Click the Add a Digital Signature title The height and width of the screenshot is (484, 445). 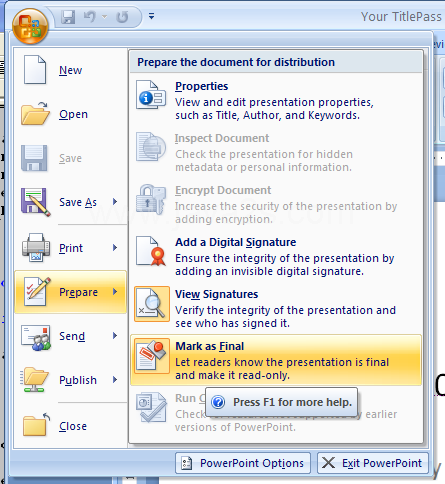click(235, 242)
